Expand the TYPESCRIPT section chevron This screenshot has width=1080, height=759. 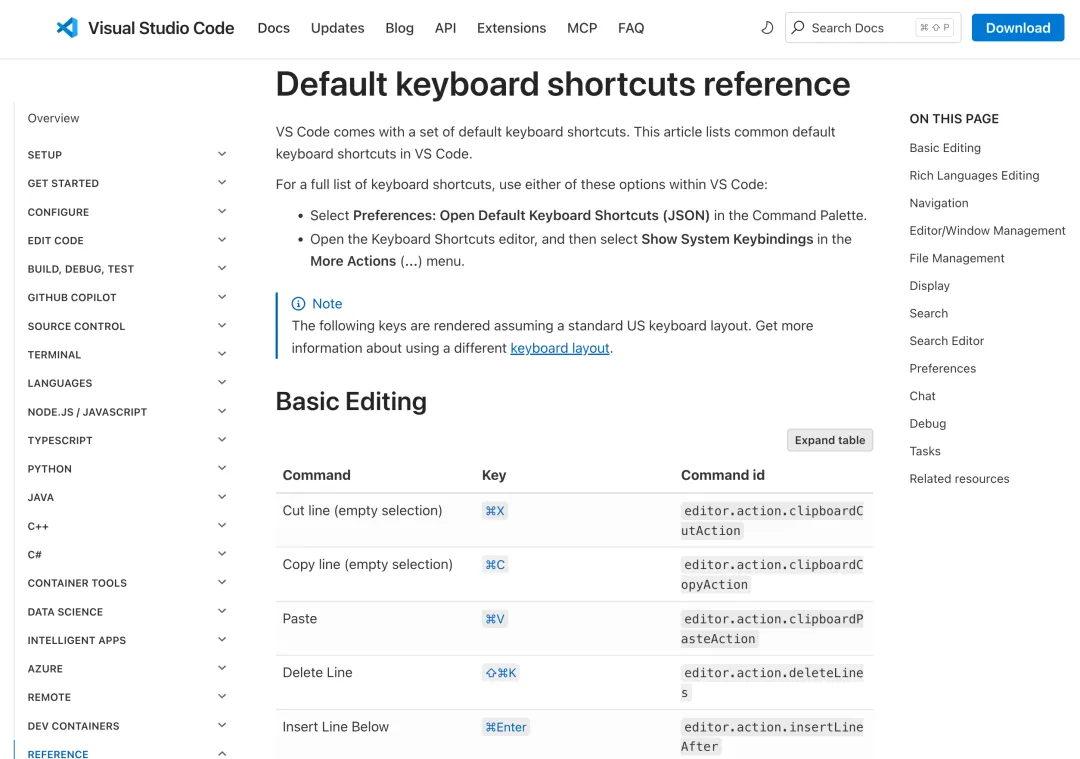[x=222, y=439]
